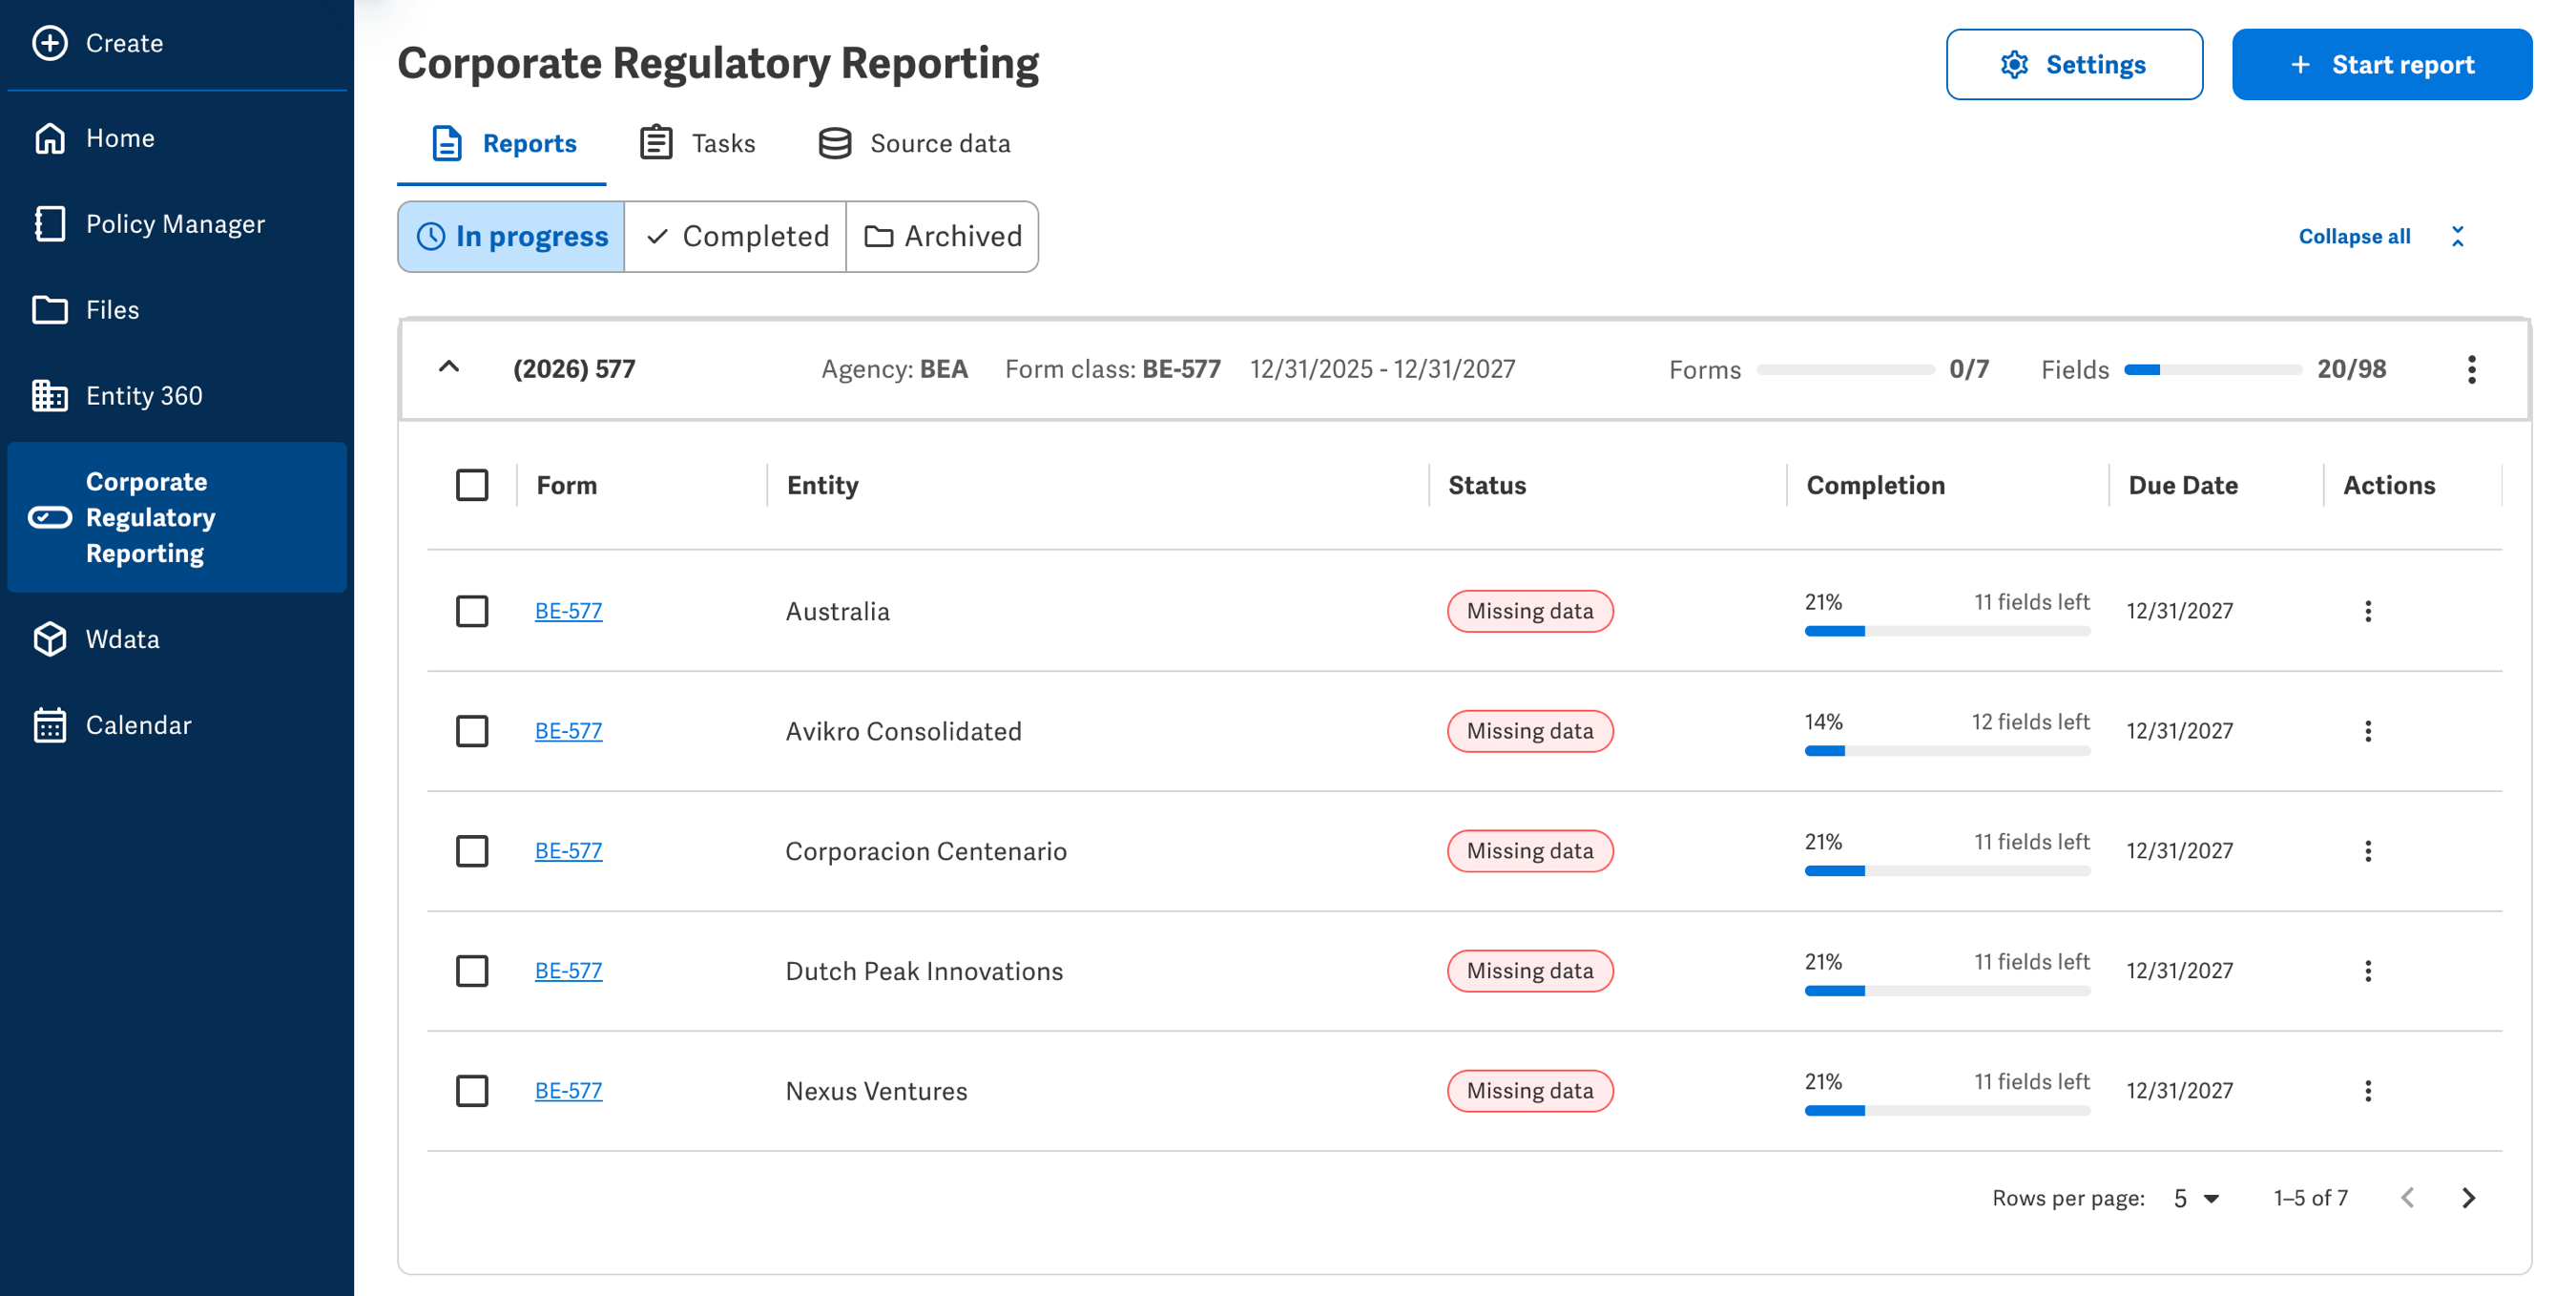The width and height of the screenshot is (2576, 1296).
Task: Click the Fields progress bar in header
Action: (x=2212, y=369)
